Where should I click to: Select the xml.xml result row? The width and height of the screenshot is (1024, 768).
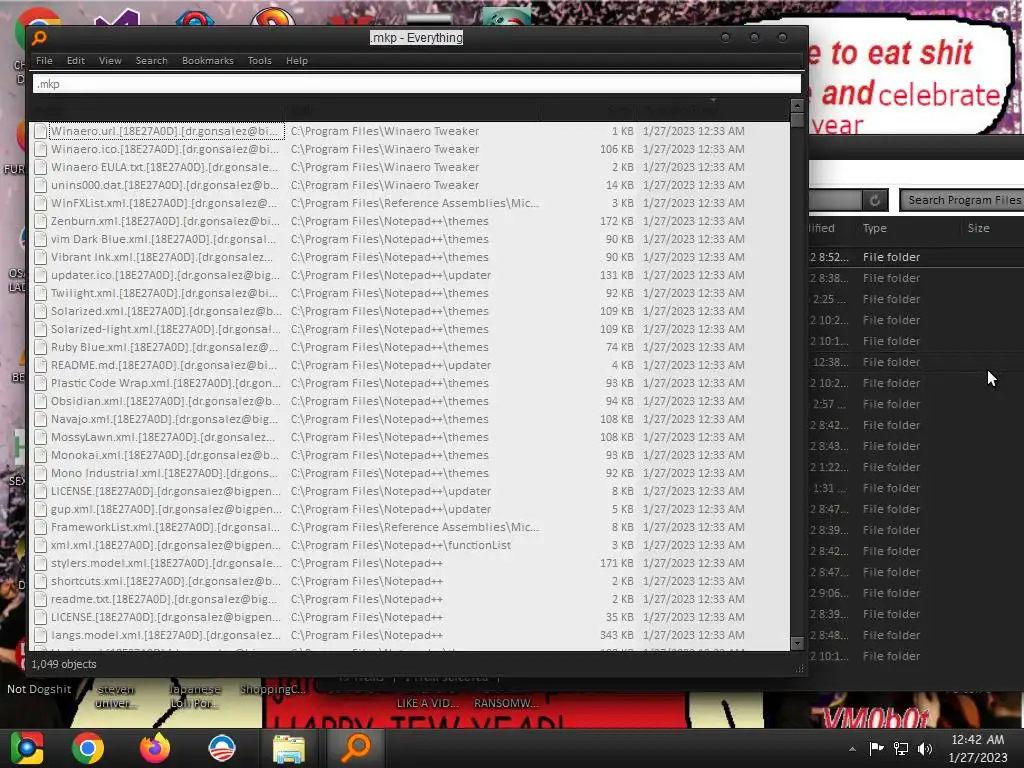[x=410, y=545]
